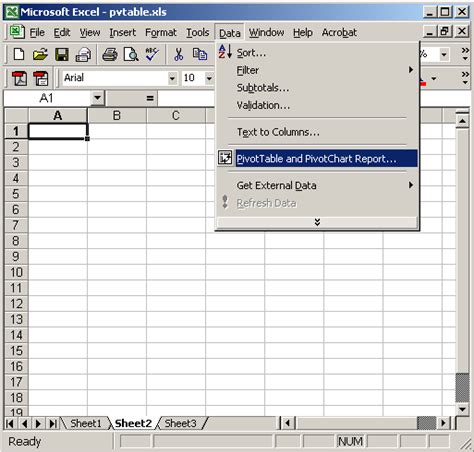Screen dimensions: 474x452
Task: Select column B header
Action: (117, 115)
